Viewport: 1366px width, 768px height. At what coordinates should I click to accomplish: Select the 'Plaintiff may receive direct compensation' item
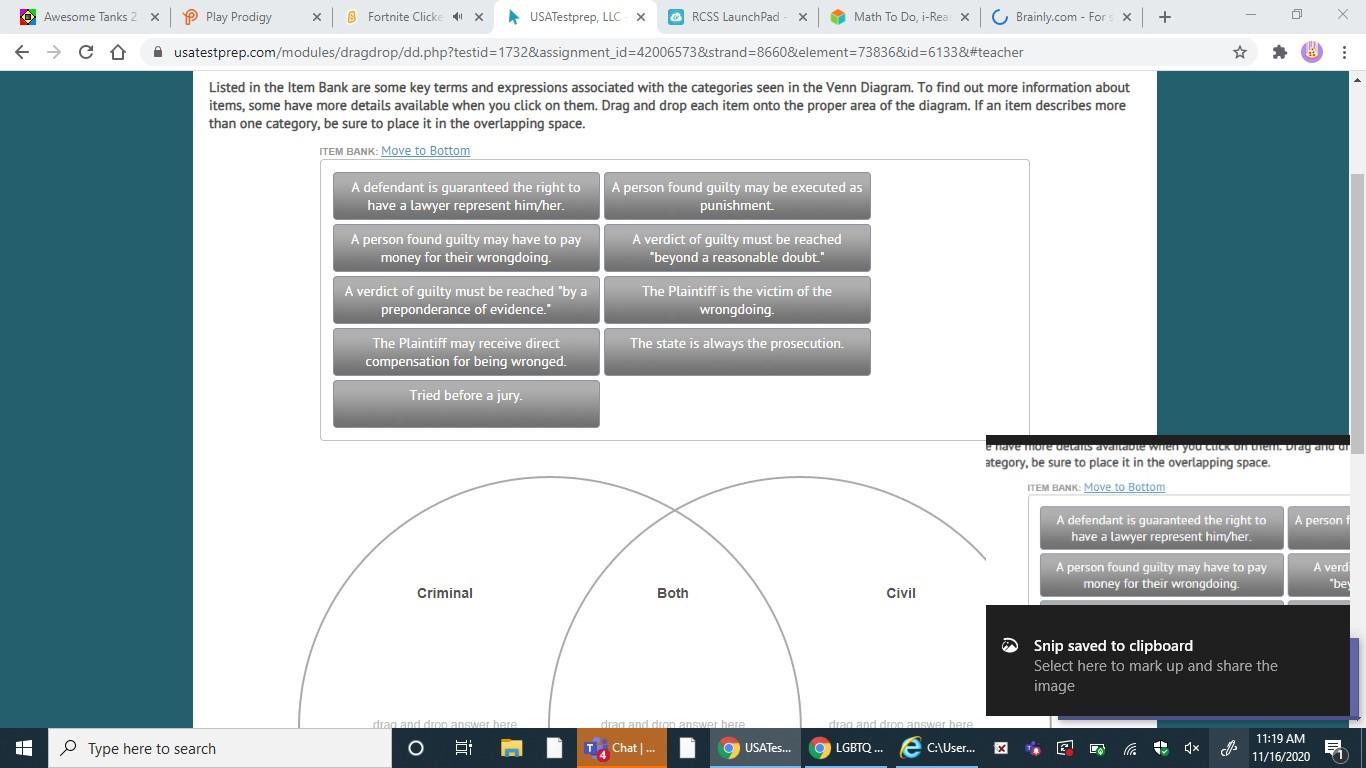(x=466, y=352)
